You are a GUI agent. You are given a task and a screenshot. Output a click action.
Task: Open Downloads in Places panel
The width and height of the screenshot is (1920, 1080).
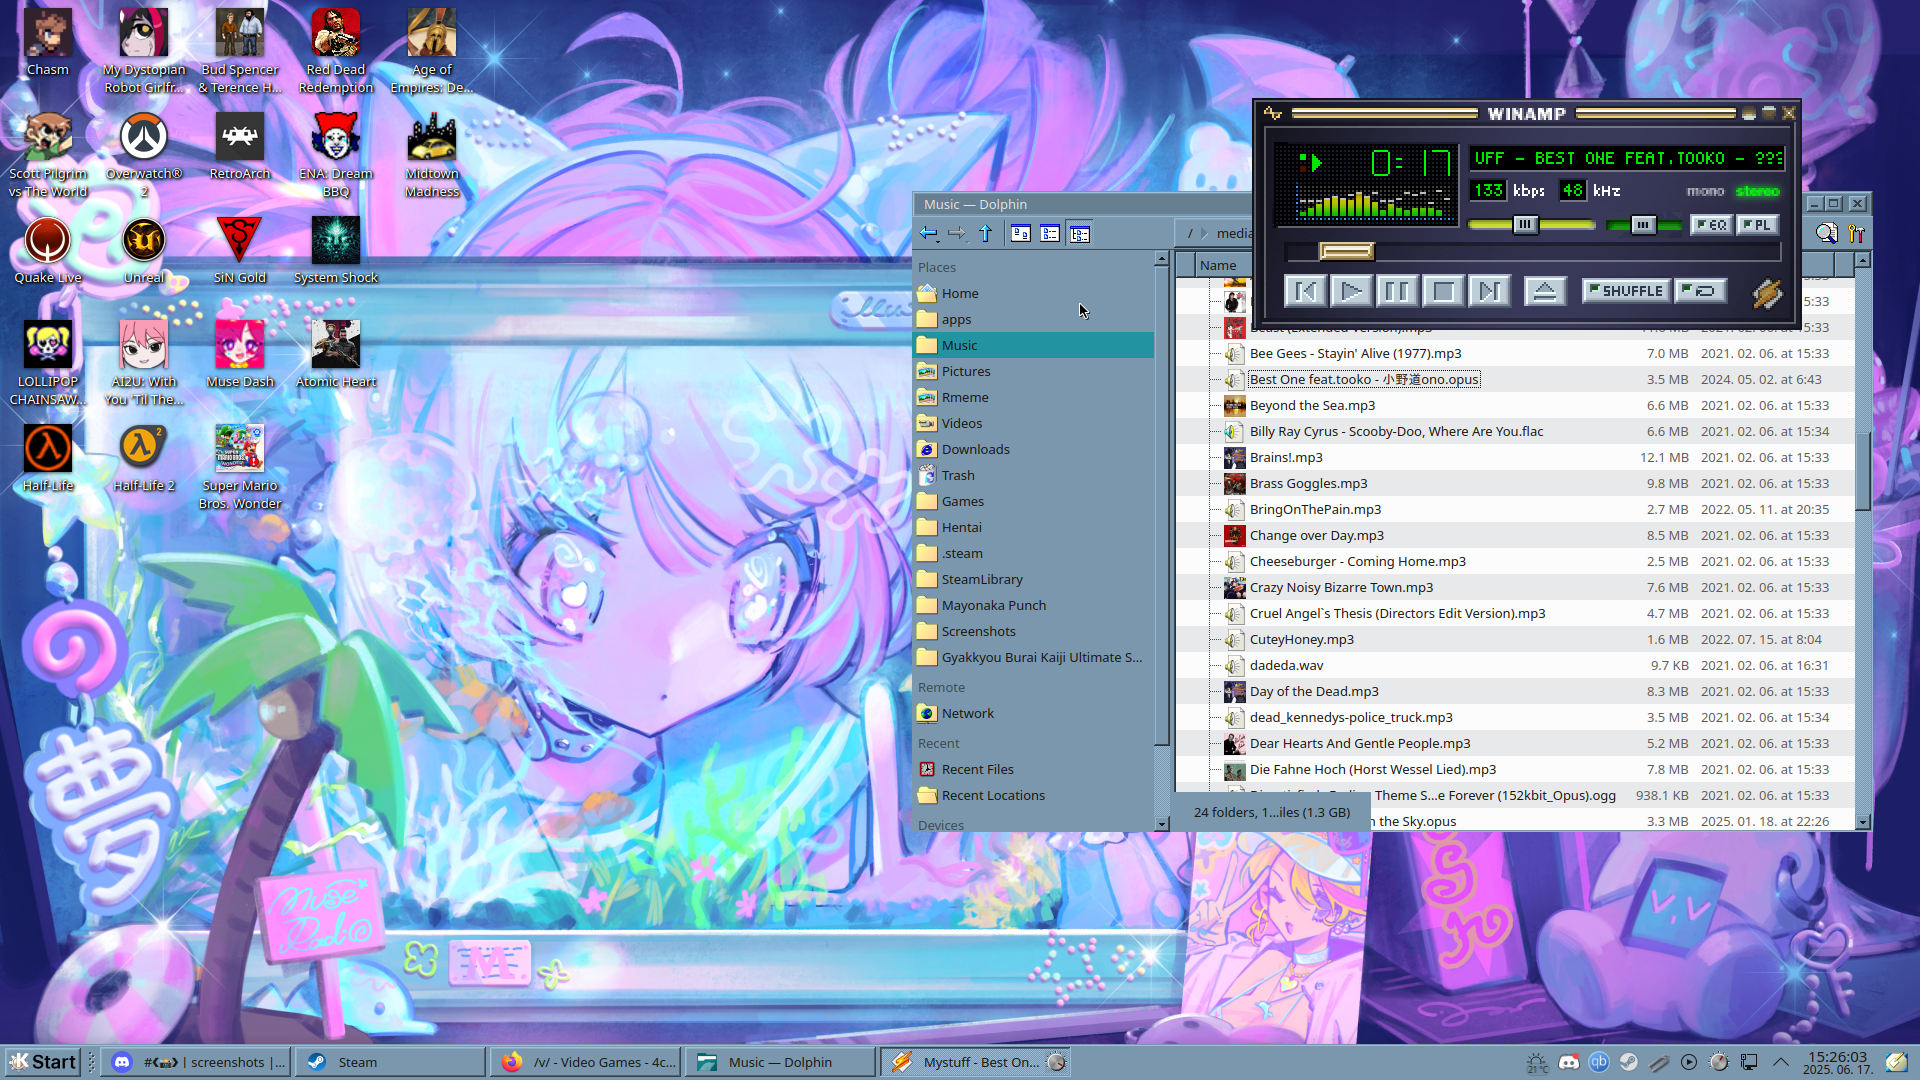(x=1033, y=449)
